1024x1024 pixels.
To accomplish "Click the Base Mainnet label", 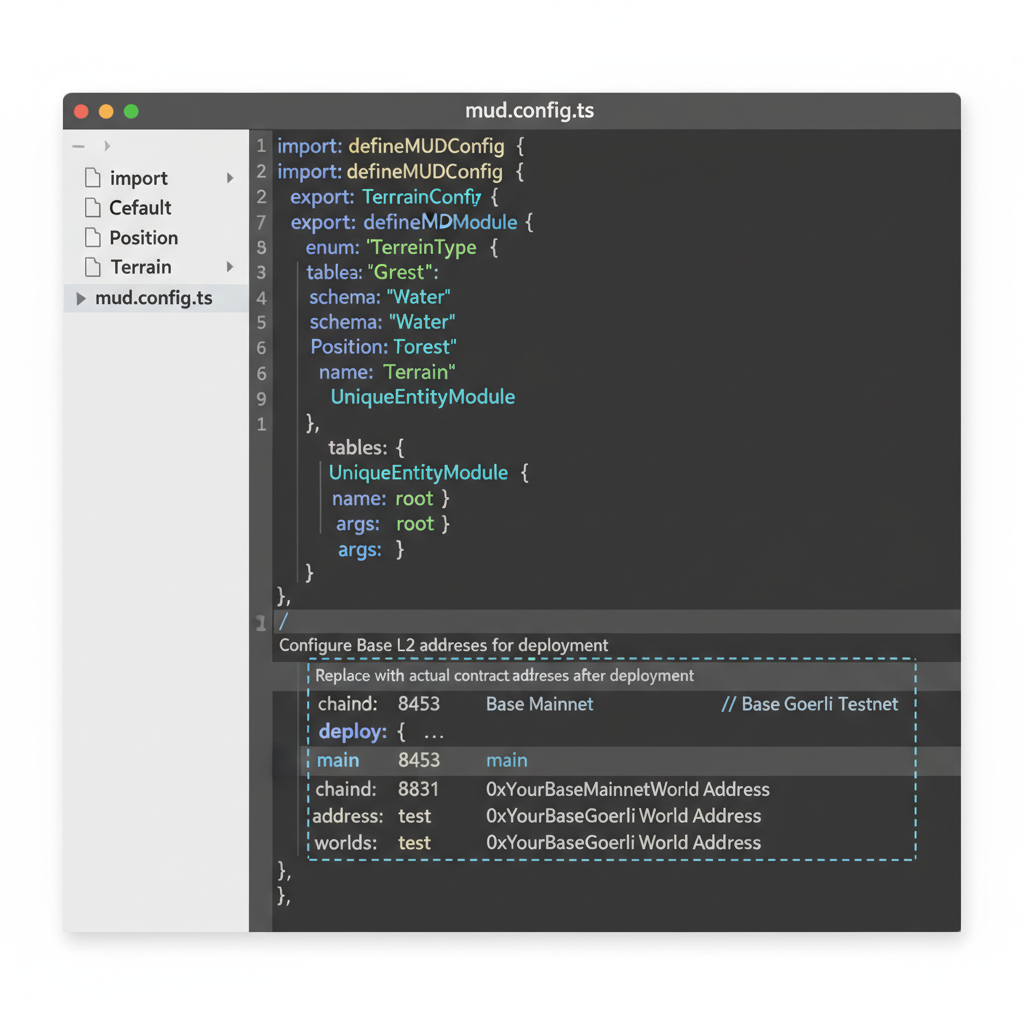I will [539, 704].
